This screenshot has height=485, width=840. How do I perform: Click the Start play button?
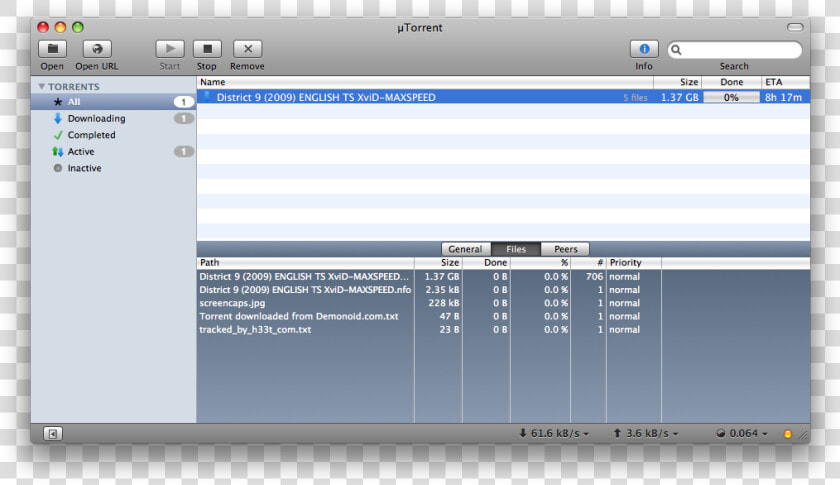(170, 49)
